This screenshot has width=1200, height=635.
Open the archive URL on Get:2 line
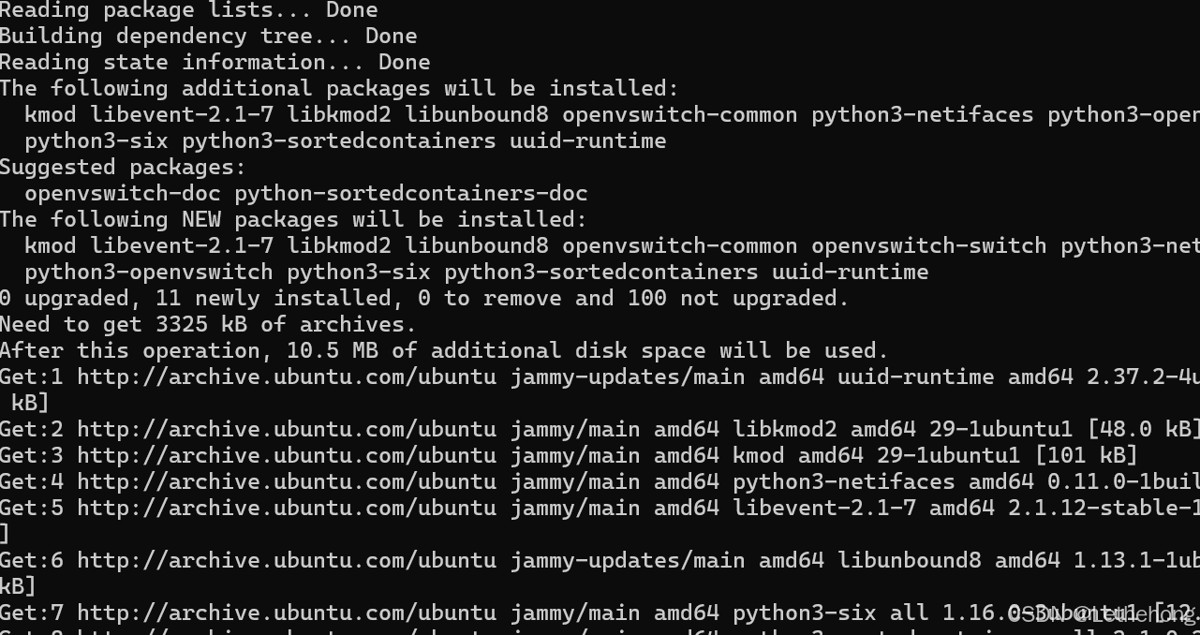point(286,429)
